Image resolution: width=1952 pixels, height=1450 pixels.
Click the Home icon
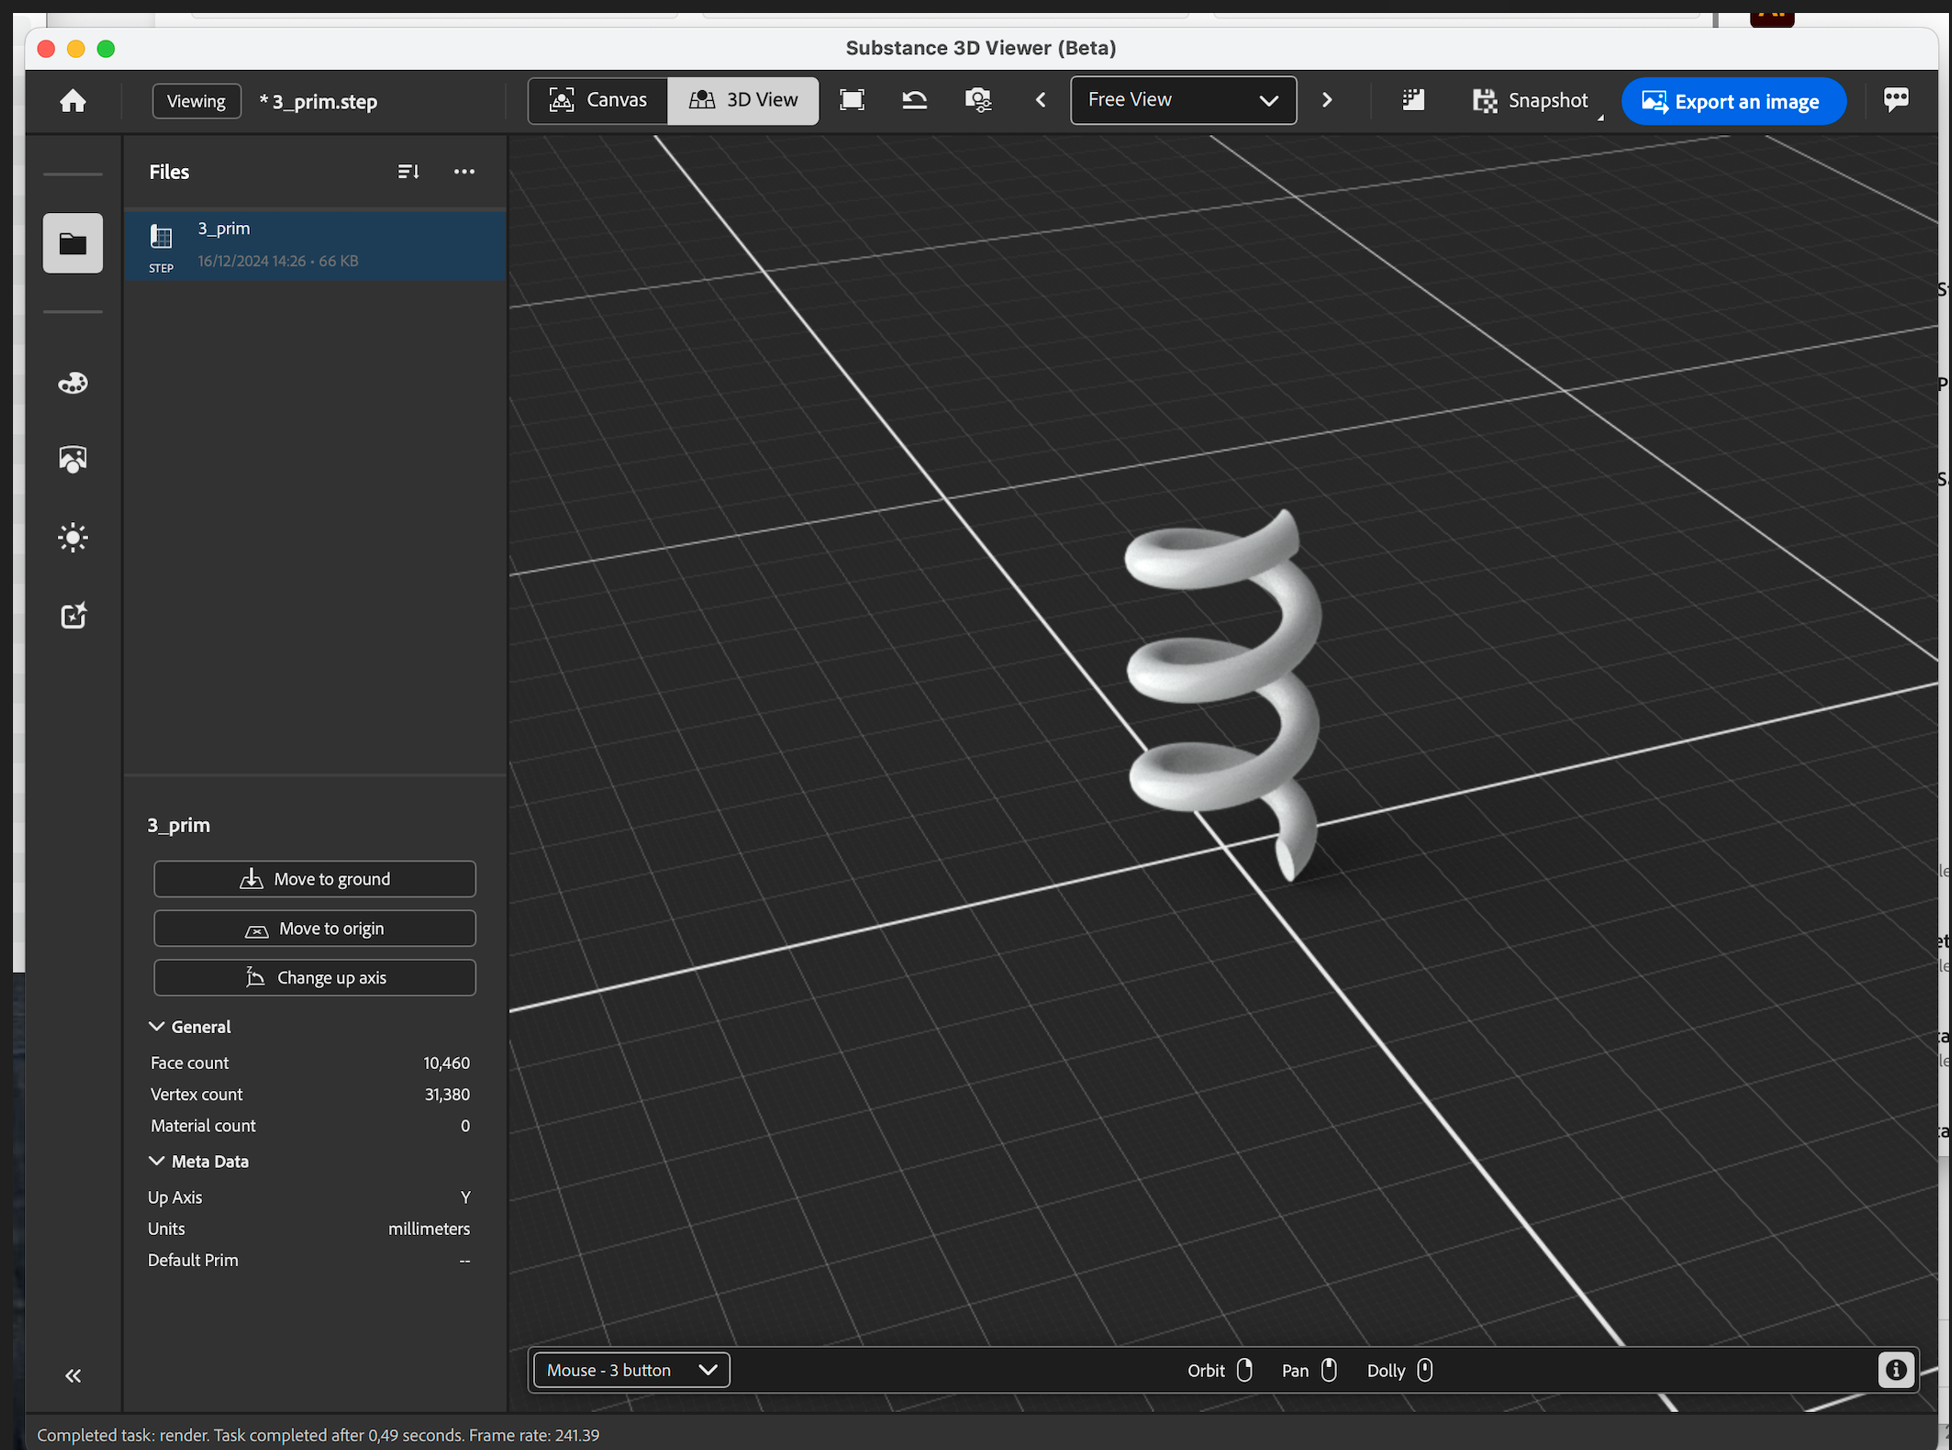[71, 100]
